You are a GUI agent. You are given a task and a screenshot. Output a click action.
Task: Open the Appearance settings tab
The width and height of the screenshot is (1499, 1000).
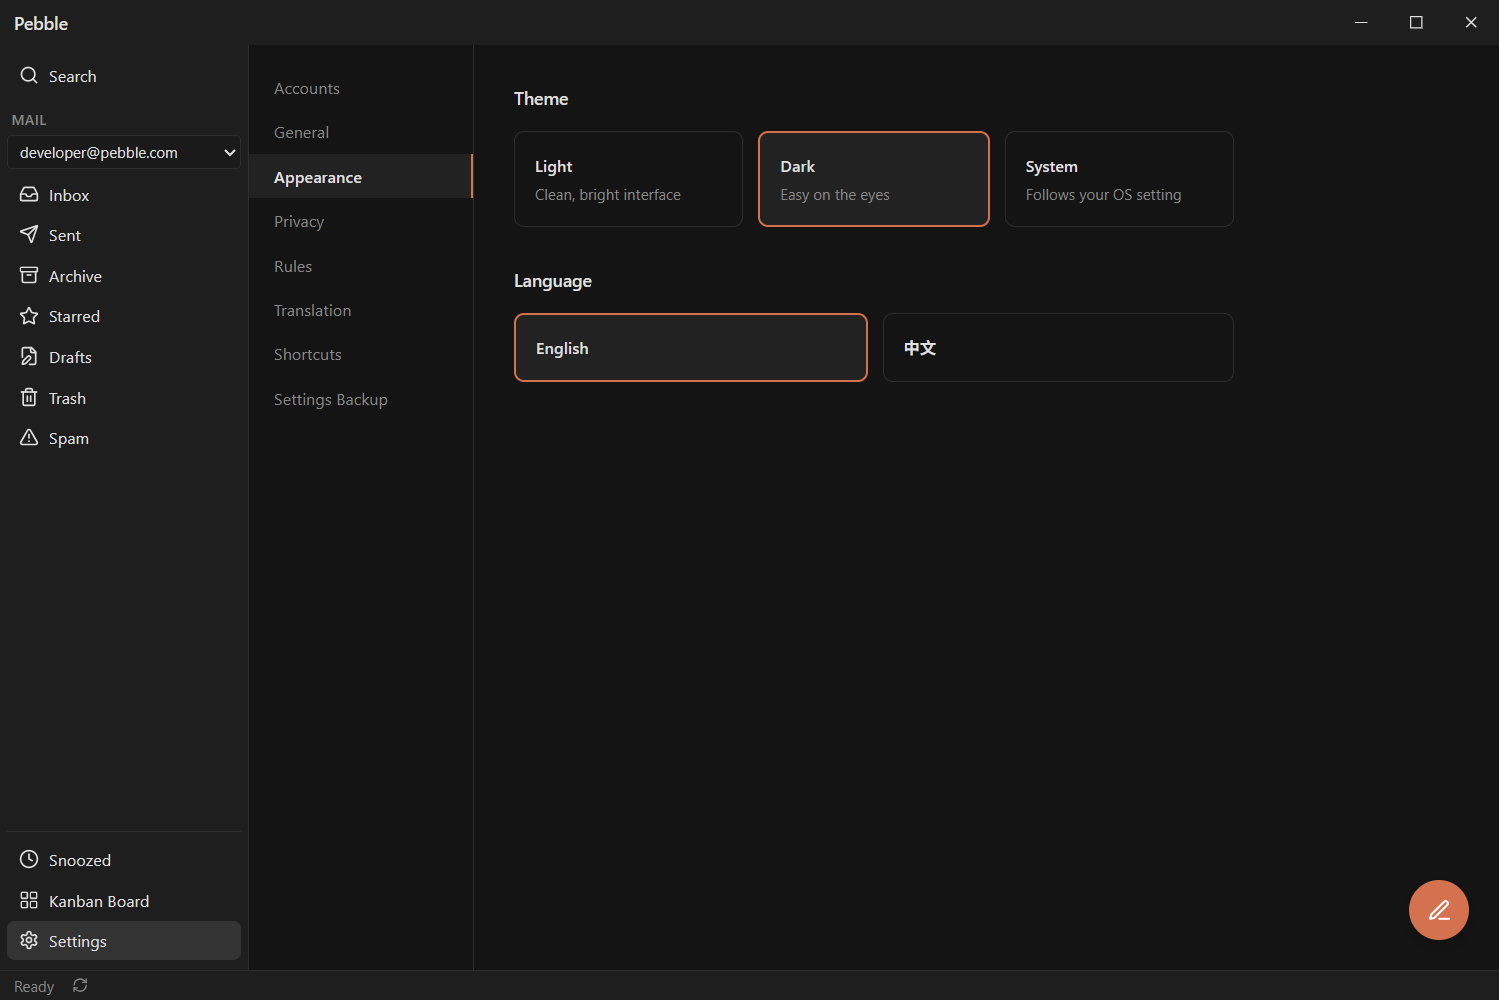pos(360,177)
